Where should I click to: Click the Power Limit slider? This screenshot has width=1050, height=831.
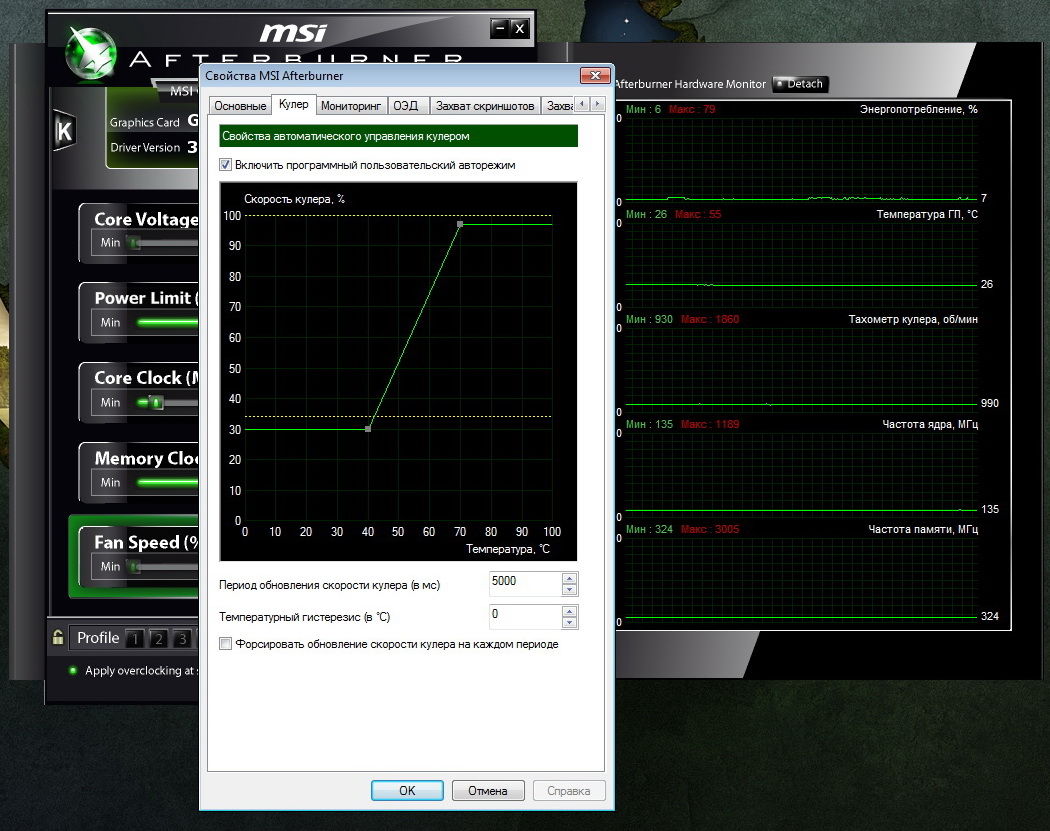167,322
